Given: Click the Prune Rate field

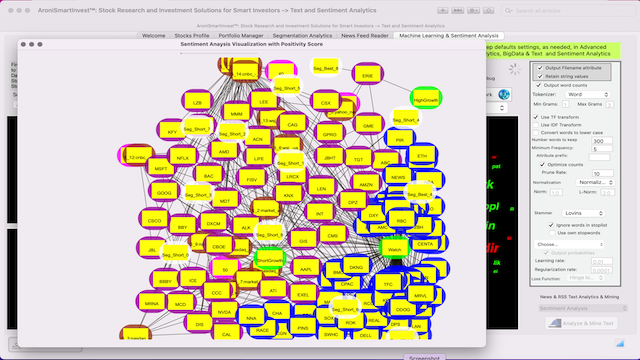Looking at the screenshot, I should [602, 173].
